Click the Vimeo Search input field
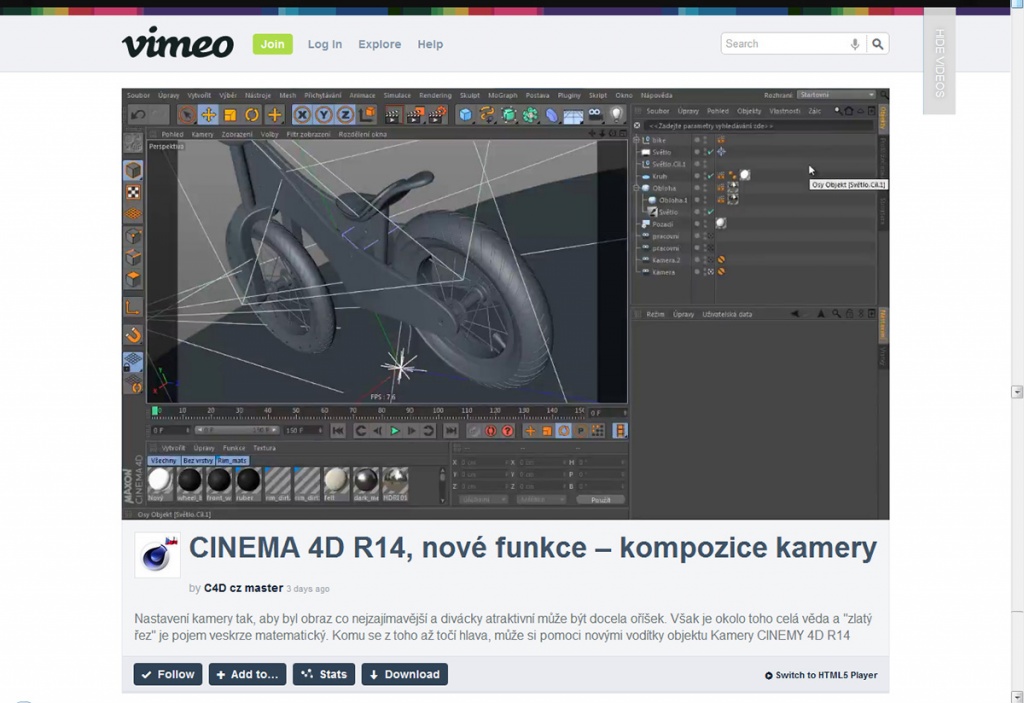Screen dimensions: 1024x703 point(782,44)
